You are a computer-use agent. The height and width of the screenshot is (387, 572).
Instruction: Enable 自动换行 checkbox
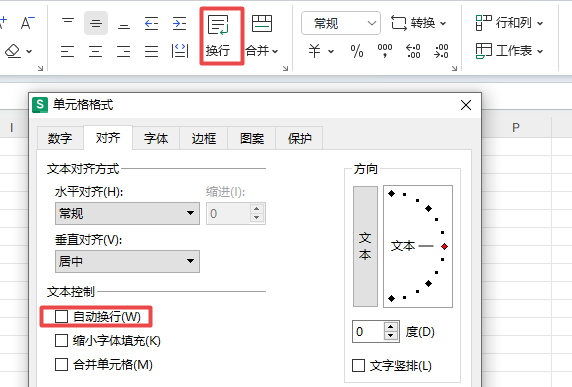(x=61, y=316)
